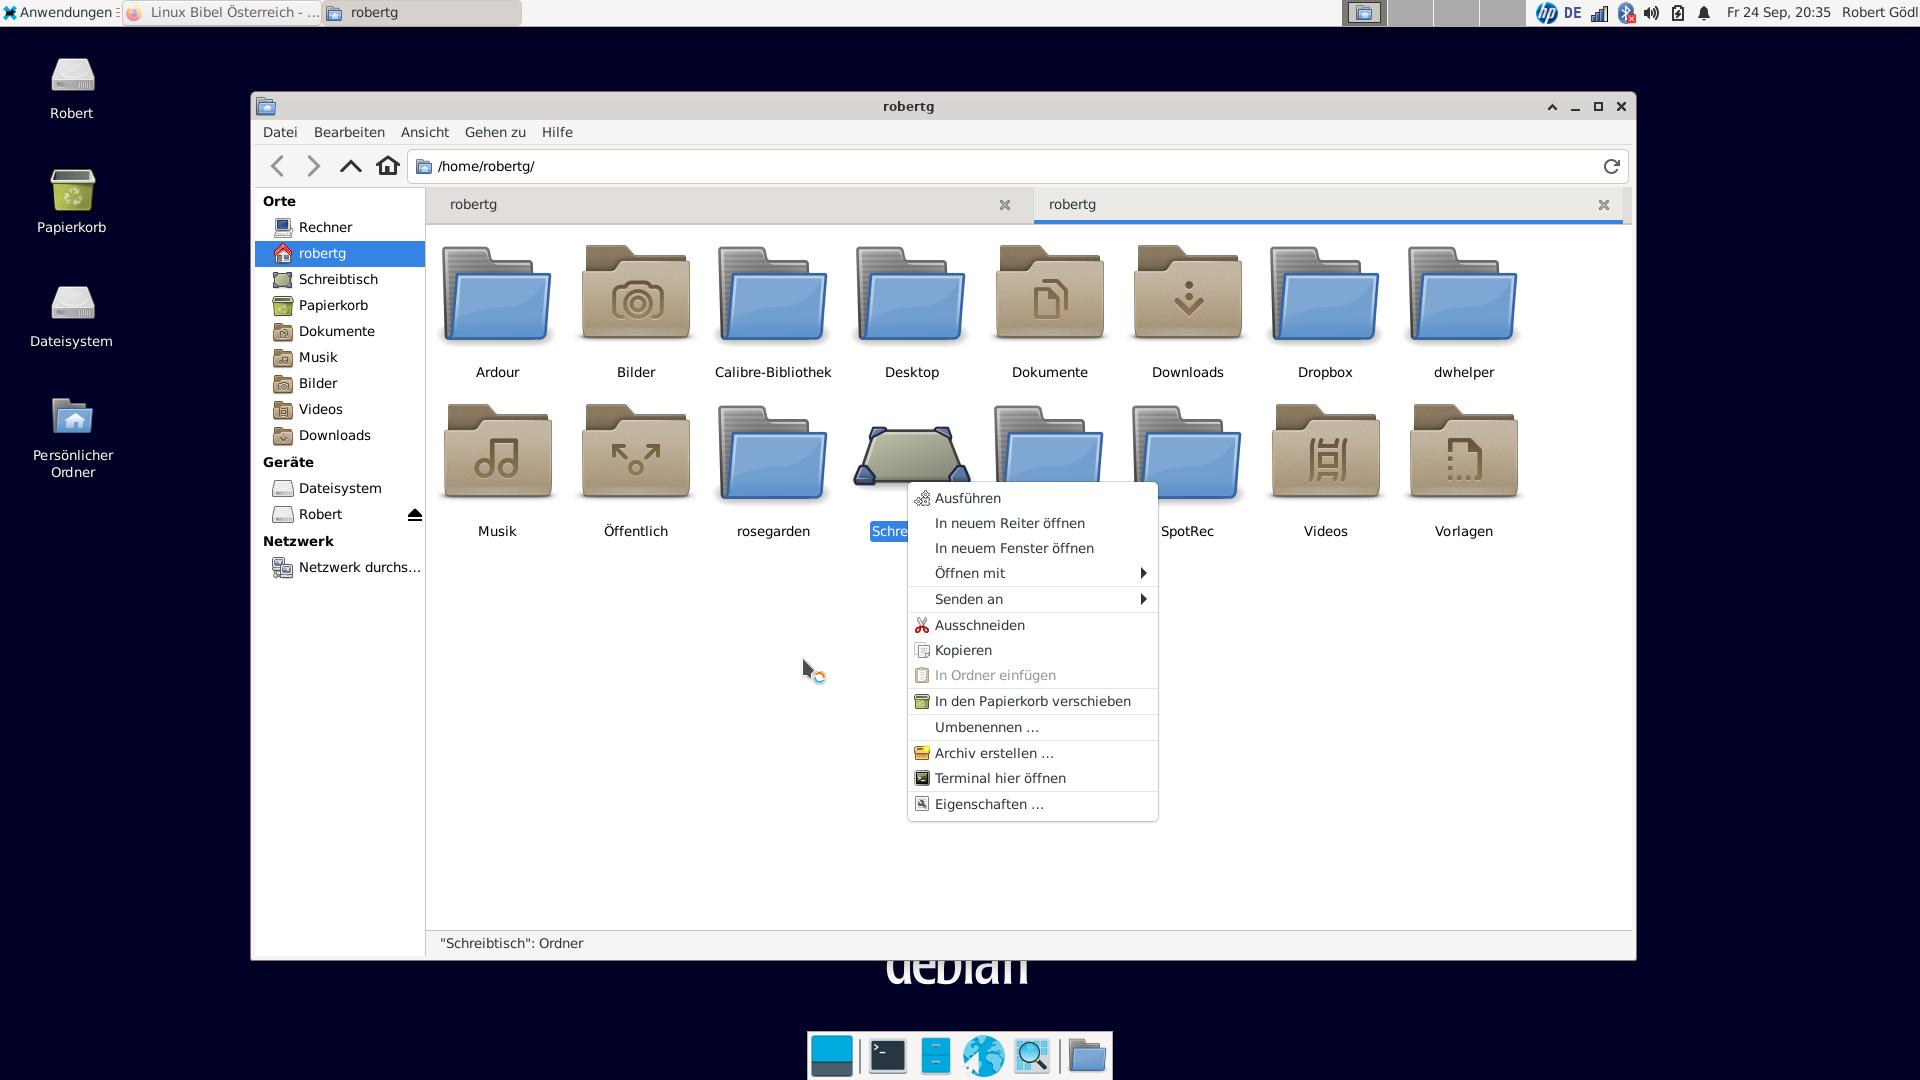Screen dimensions: 1920x1080
Task: Click the web browser globe in the dock
Action: click(x=983, y=1055)
